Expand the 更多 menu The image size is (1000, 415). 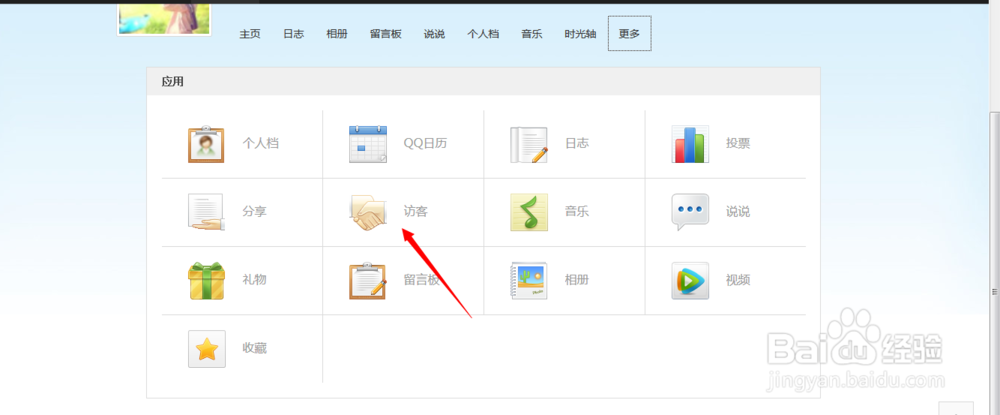629,34
